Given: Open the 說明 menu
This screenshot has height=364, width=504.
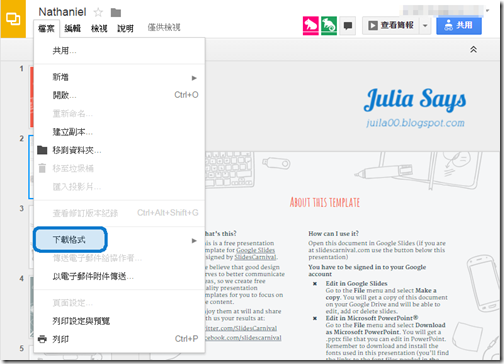Looking at the screenshot, I should tap(125, 29).
